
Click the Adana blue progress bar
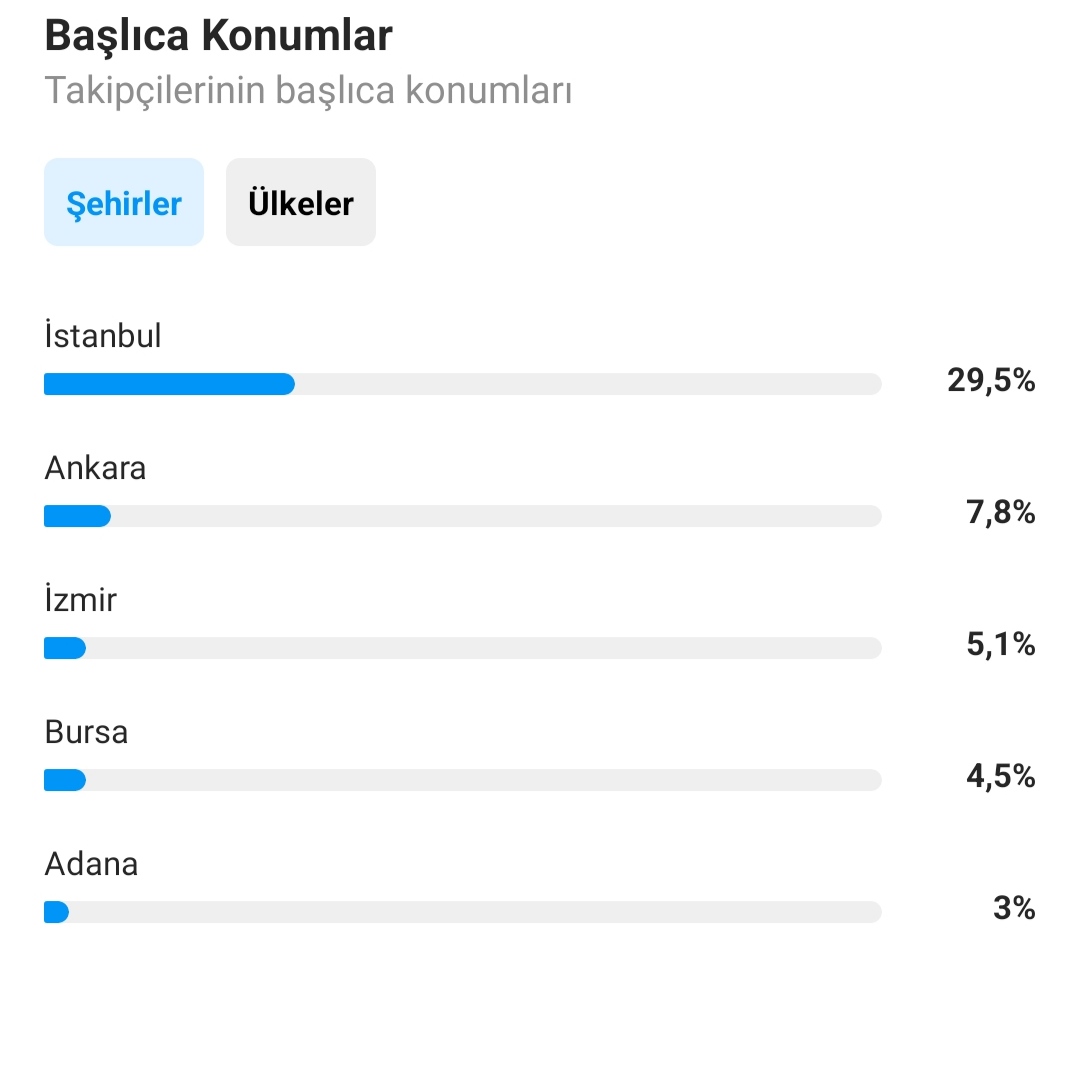(x=56, y=912)
